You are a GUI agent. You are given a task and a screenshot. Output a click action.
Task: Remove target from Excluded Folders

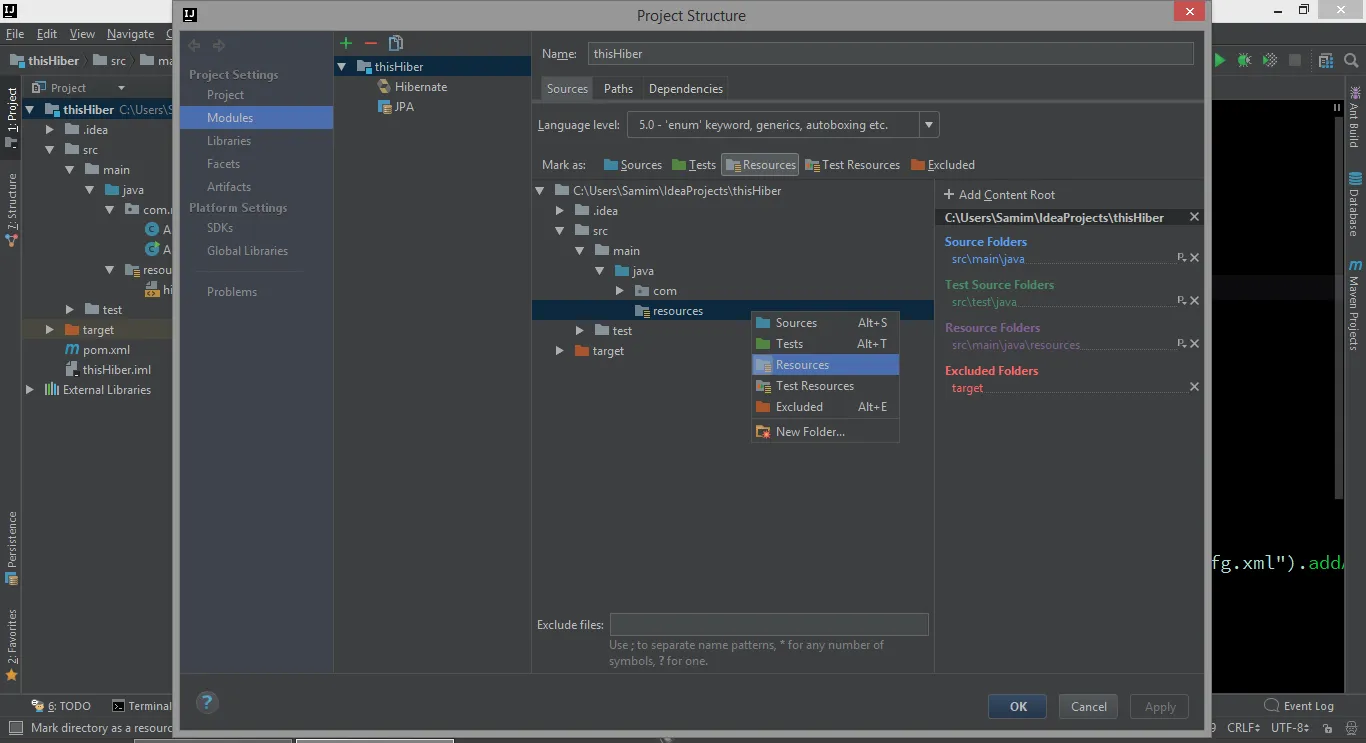(1194, 387)
